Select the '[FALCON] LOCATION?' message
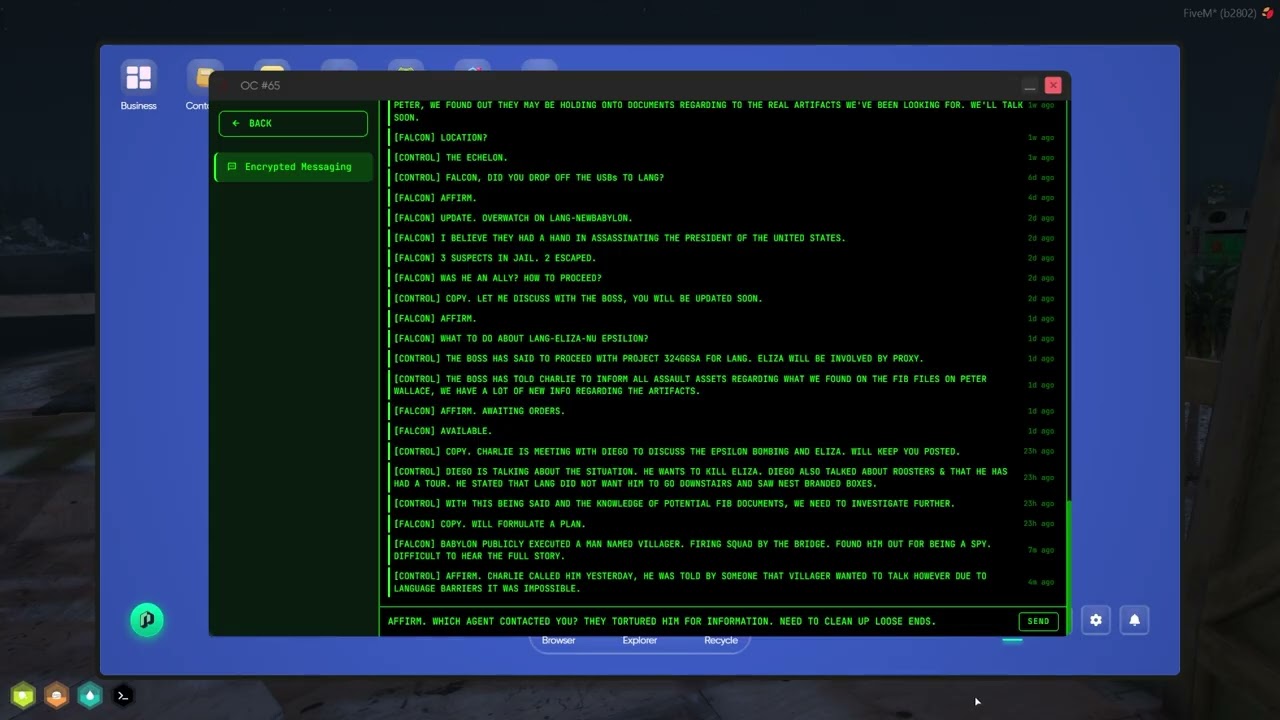This screenshot has width=1280, height=720. tap(722, 138)
